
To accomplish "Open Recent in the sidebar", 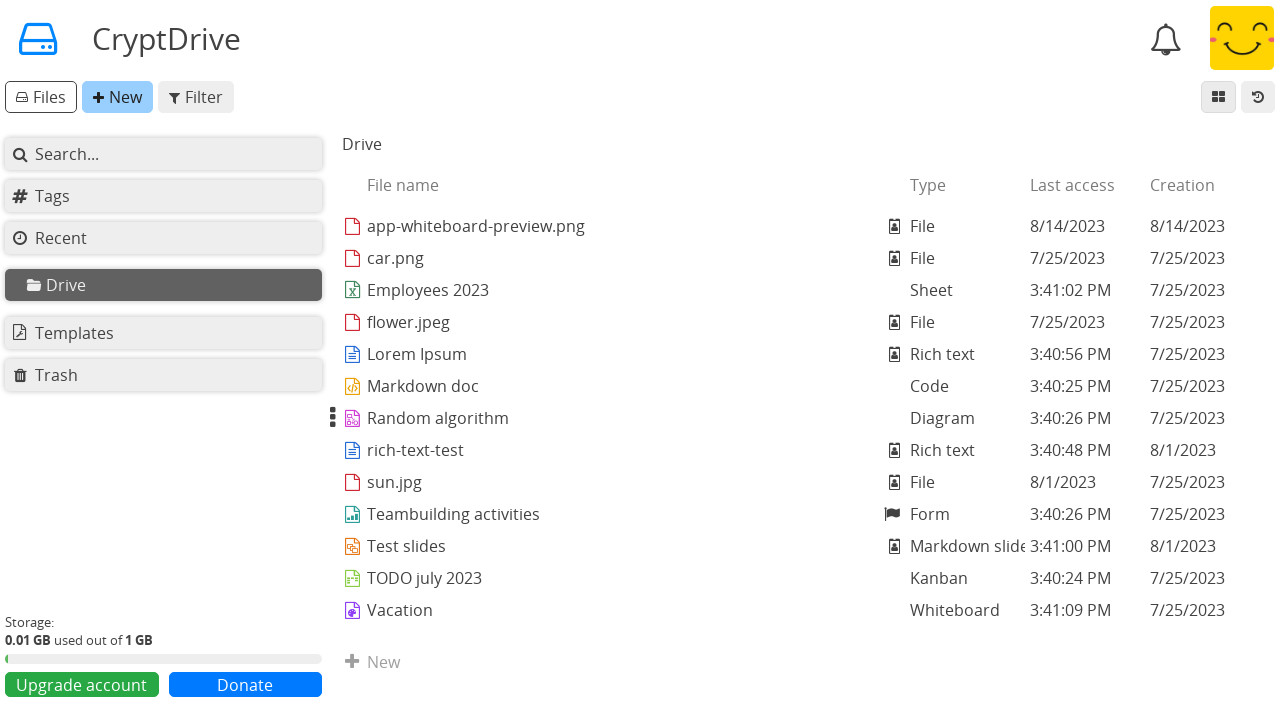I will click(163, 238).
